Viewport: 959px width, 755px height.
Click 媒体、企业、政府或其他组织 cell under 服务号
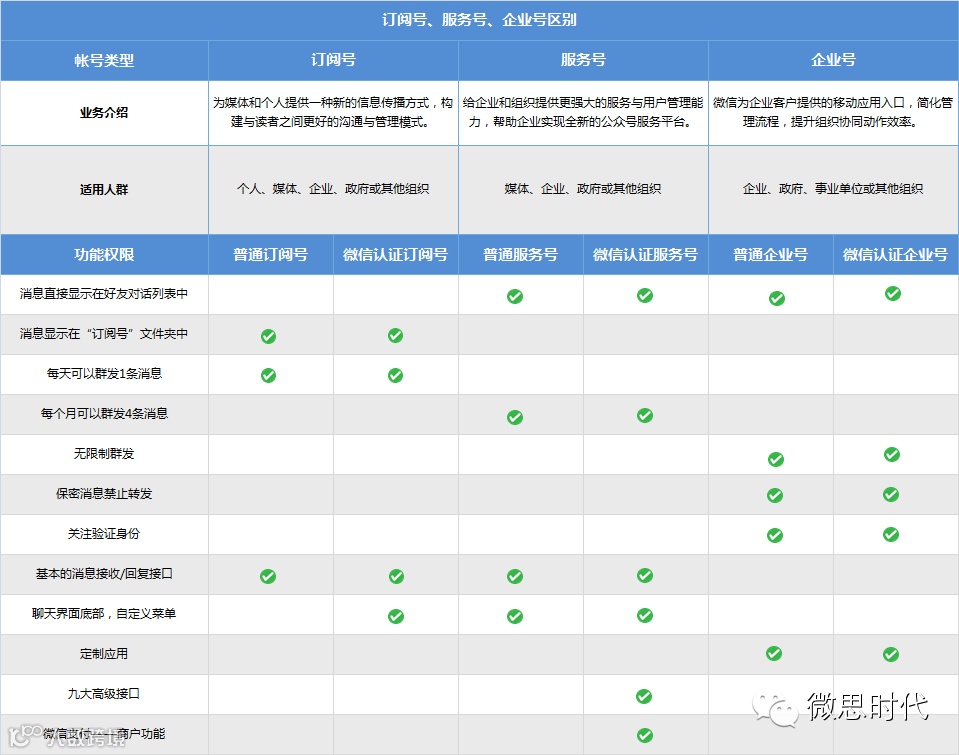point(583,189)
